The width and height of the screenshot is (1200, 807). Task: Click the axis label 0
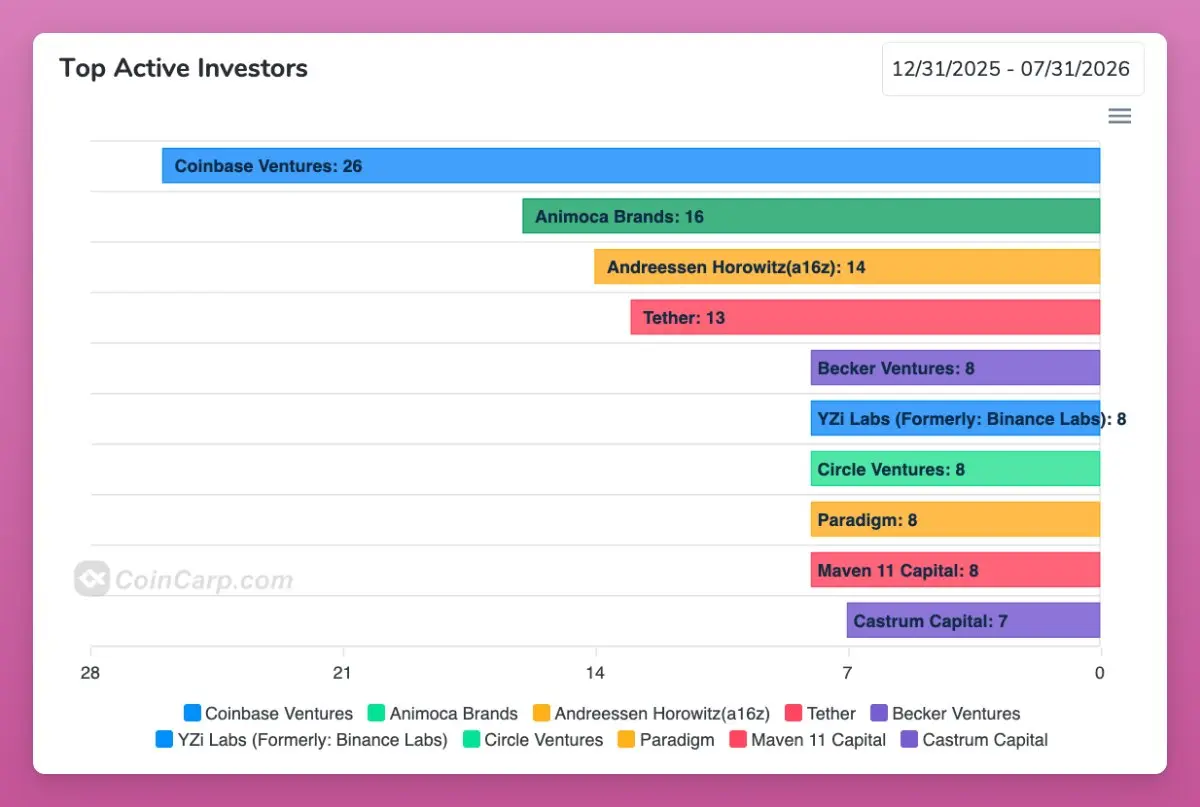(x=1100, y=673)
